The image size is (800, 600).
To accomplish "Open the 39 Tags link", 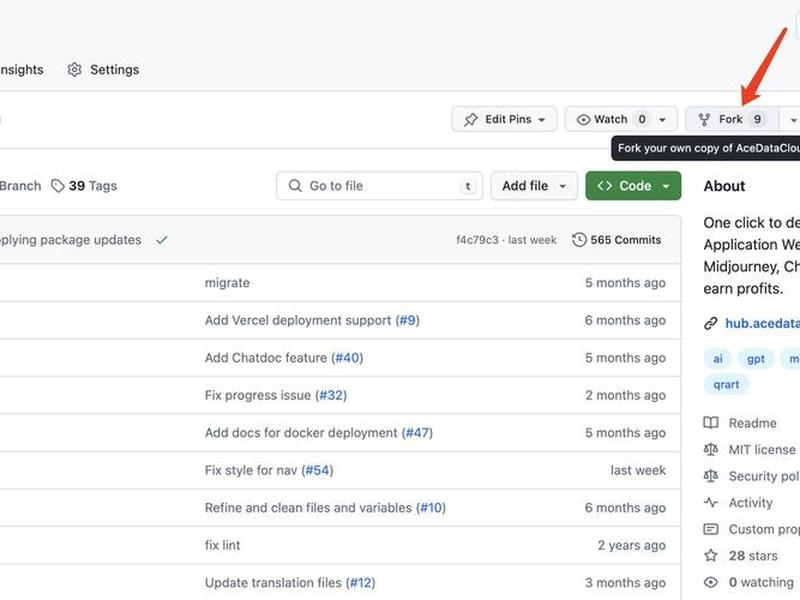I will 92,186.
